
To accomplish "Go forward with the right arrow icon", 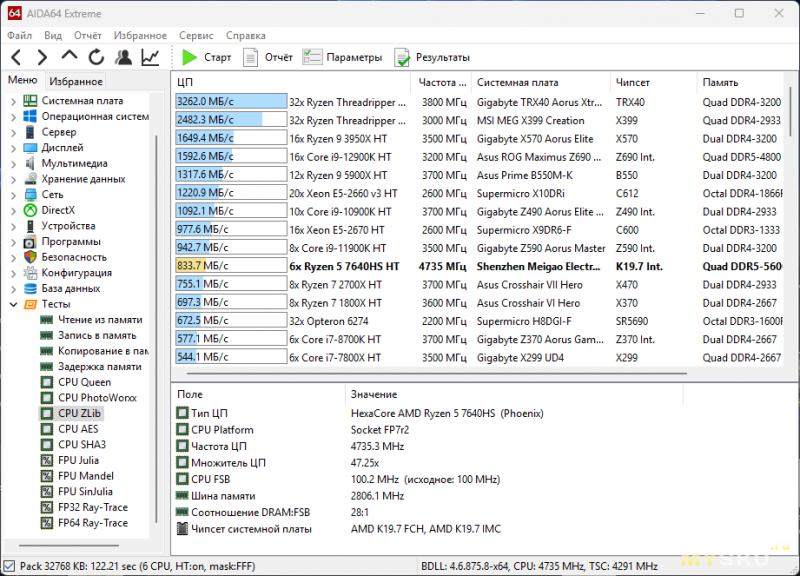I will 42,57.
